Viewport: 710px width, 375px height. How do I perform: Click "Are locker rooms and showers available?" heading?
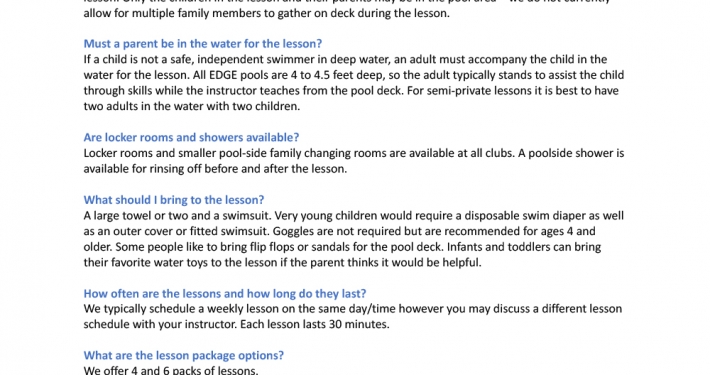[191, 137]
